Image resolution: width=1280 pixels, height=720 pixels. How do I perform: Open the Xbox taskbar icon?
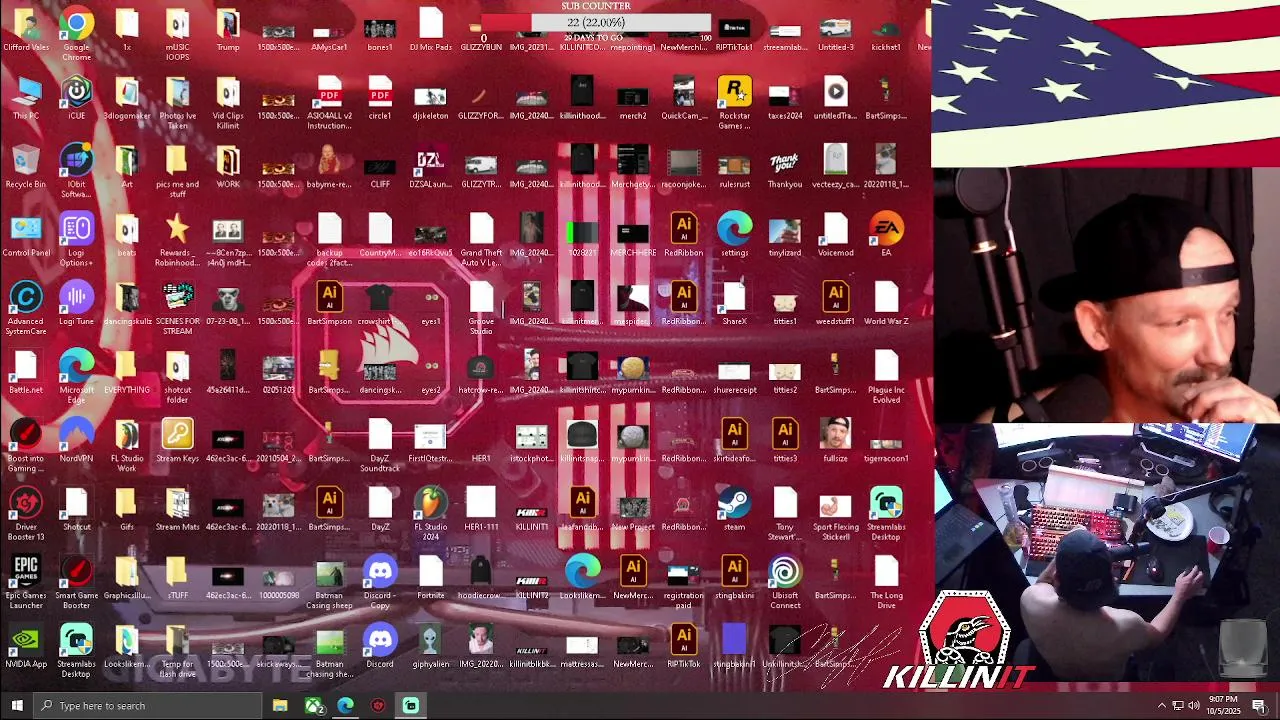pyautogui.click(x=313, y=706)
